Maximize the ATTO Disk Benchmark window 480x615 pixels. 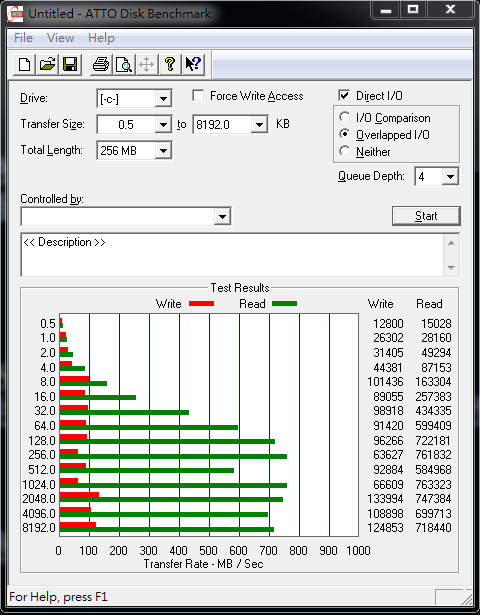click(413, 9)
